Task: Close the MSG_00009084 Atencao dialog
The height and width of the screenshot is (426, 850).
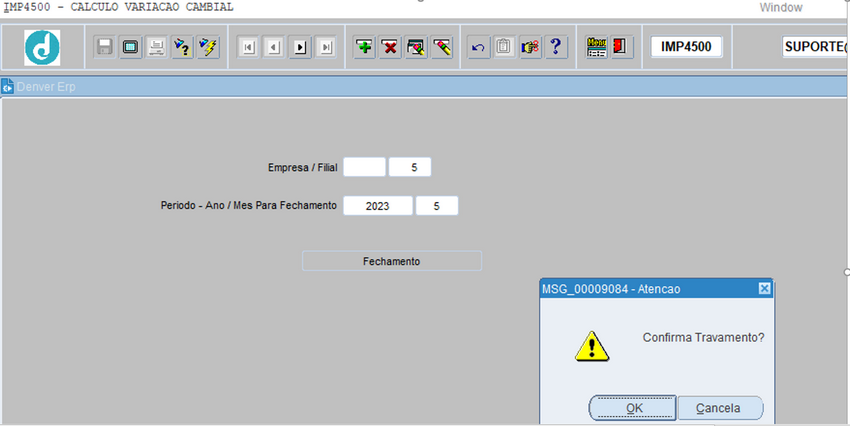Action: 764,288
